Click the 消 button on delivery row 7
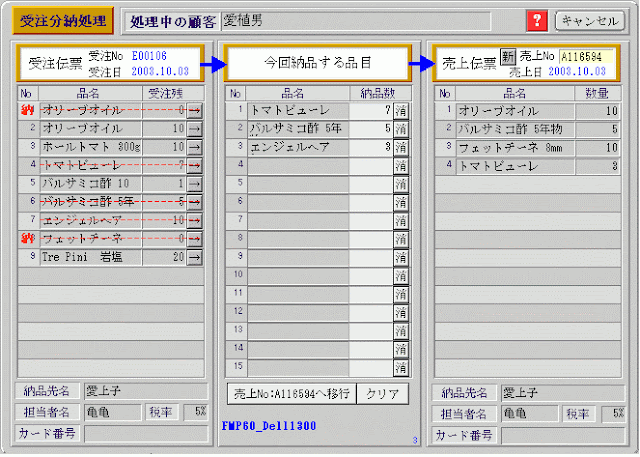640x457 pixels. [x=401, y=221]
